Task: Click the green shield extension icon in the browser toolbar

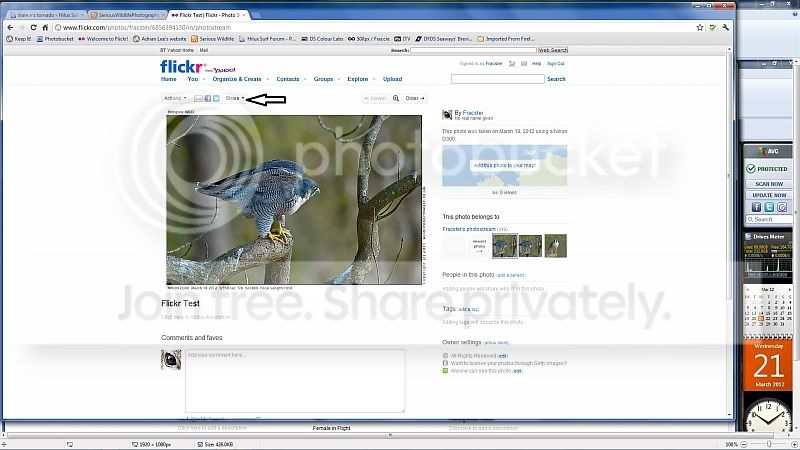Action: [713, 28]
